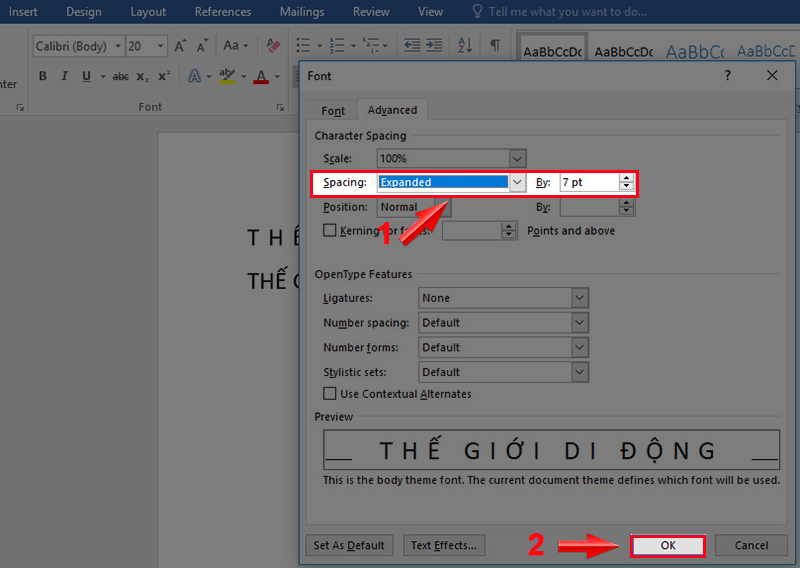Click the Tell me lightbulb search box
Image resolution: width=800 pixels, height=568 pixels.
[560, 12]
